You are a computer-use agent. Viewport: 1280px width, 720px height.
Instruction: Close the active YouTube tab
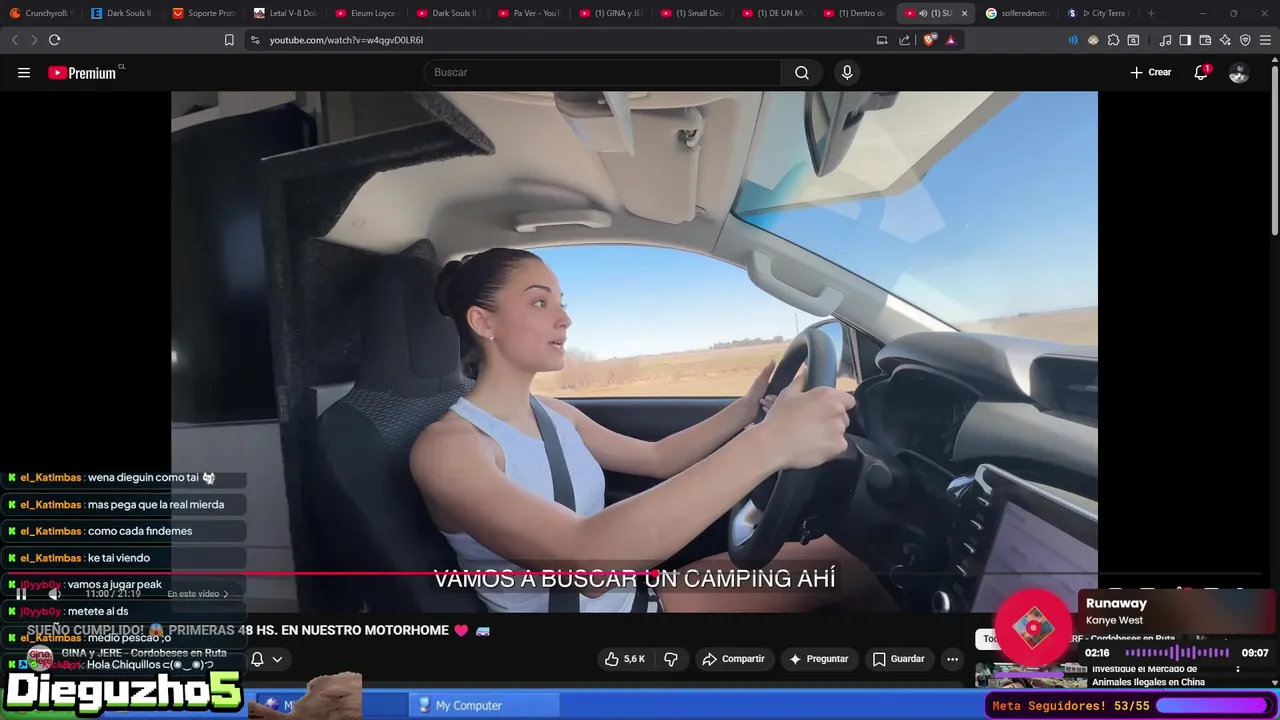coord(964,13)
